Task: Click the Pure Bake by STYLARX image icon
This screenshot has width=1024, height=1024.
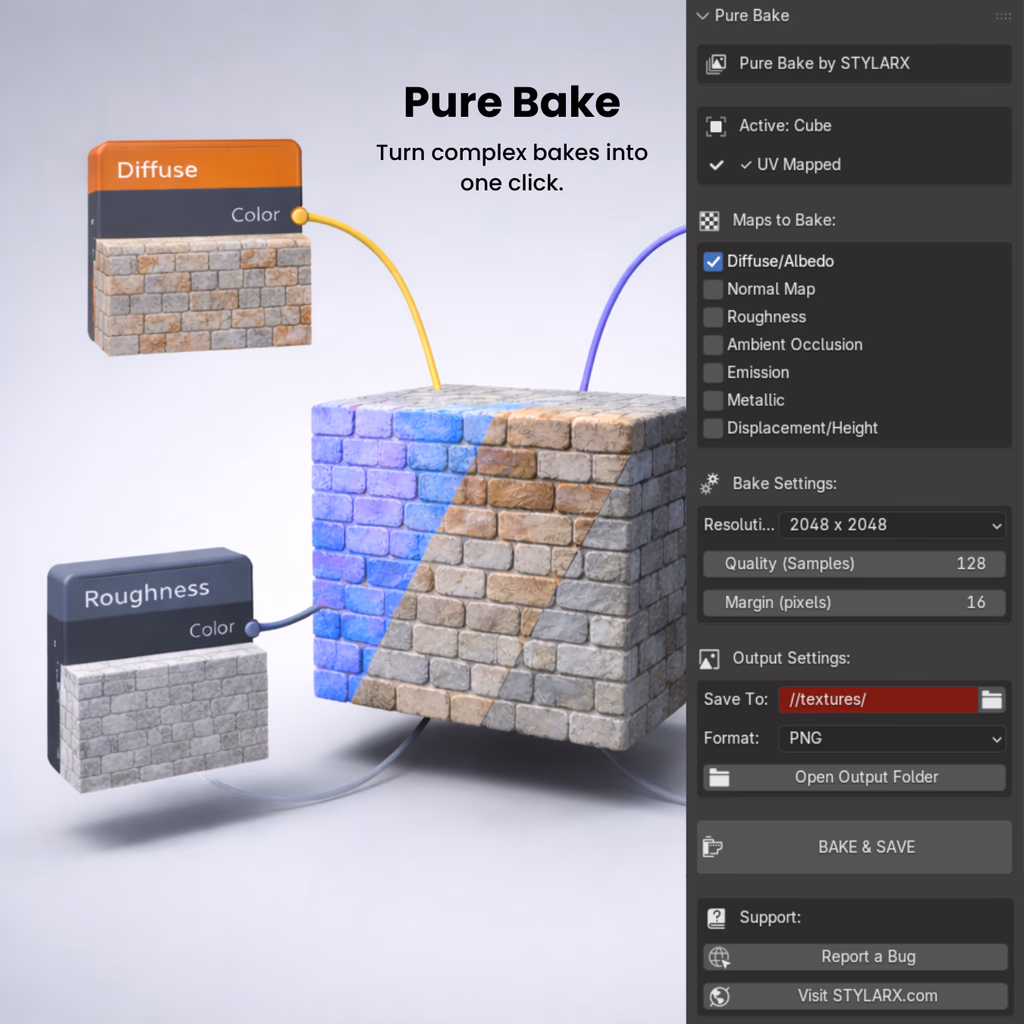Action: click(x=716, y=64)
